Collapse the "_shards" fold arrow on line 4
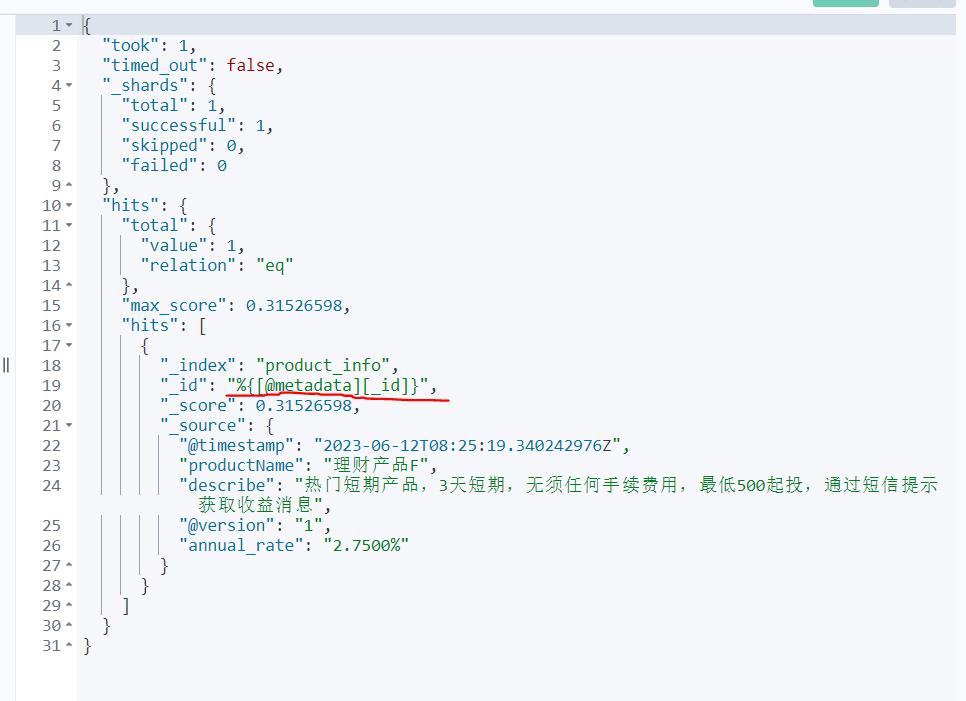The height and width of the screenshot is (701, 966). (69, 85)
